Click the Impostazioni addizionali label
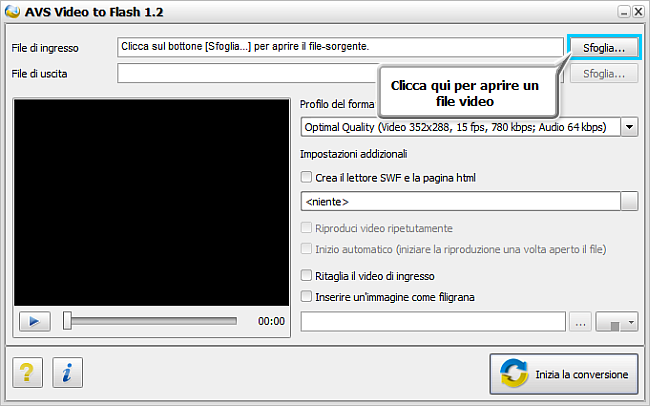Screen dimensions: 650x406 click(354, 154)
